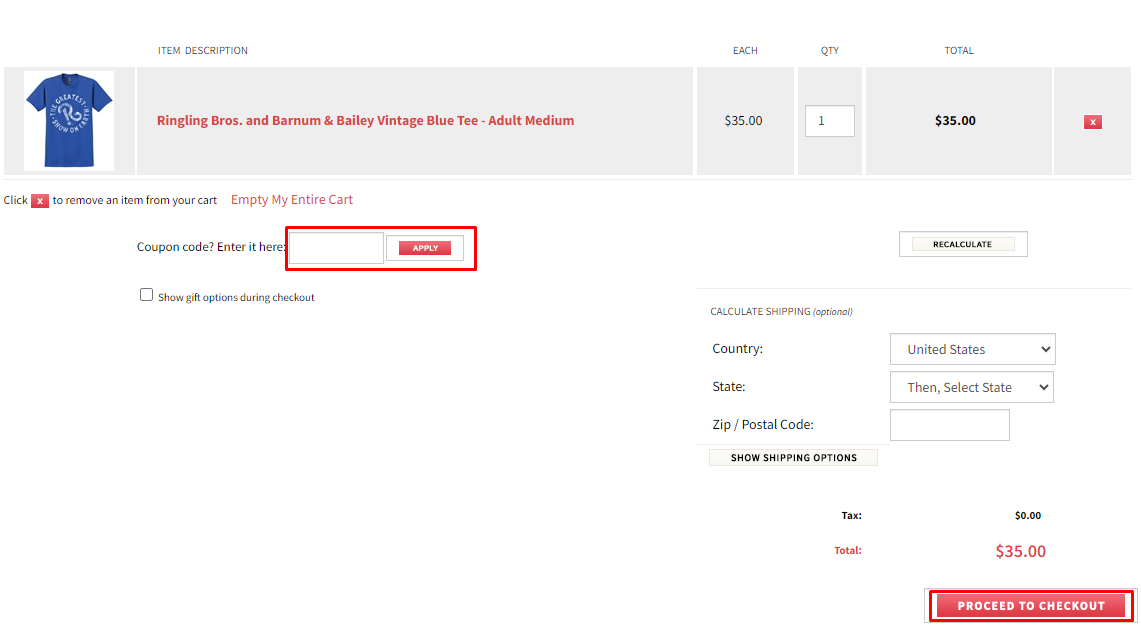Viewport: 1141px width, 626px height.
Task: Click the red $35.00 order total
Action: pos(1020,551)
